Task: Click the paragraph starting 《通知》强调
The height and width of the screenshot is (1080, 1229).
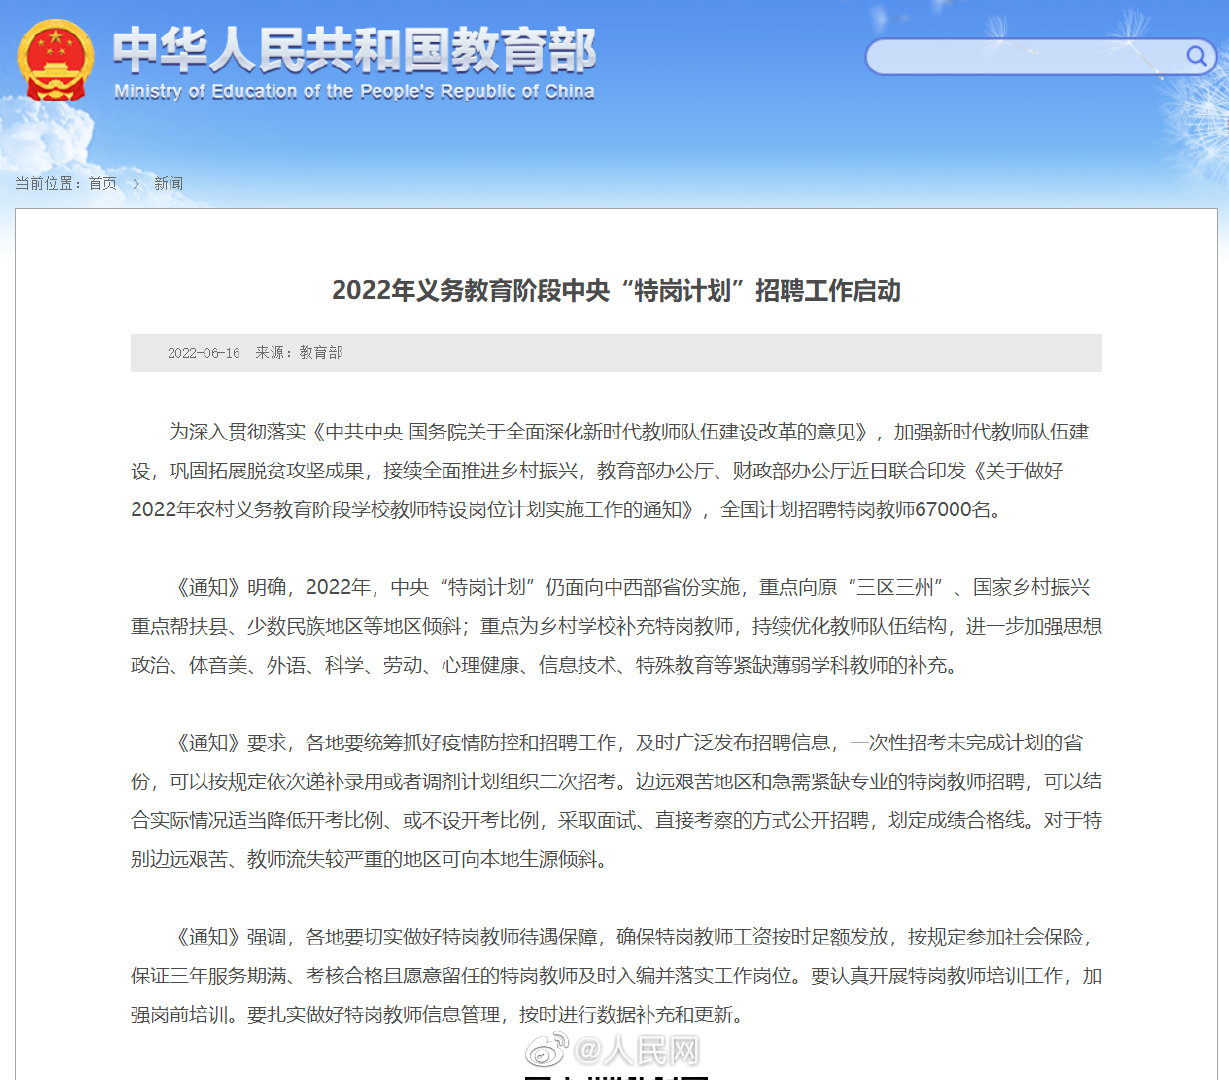Action: [616, 975]
